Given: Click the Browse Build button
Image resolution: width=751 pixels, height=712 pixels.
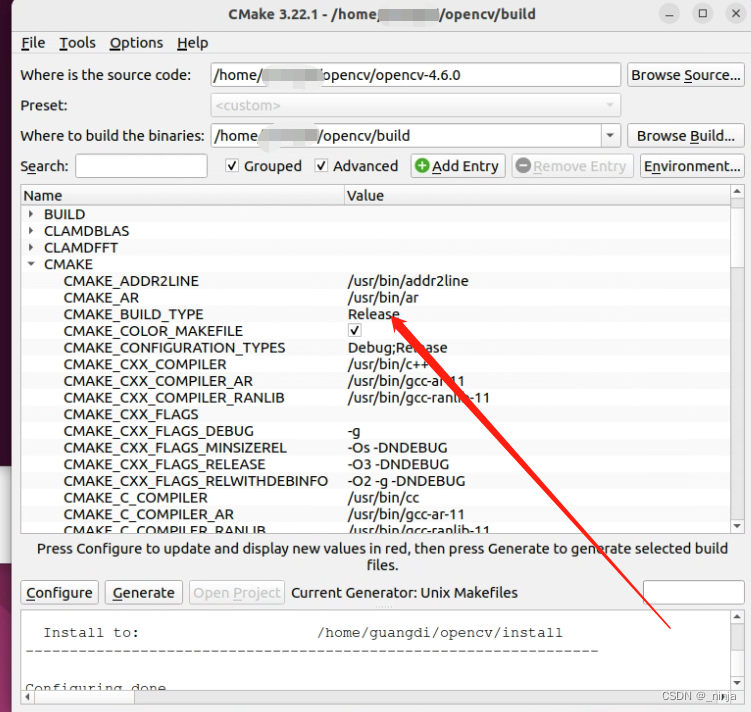Looking at the screenshot, I should [685, 136].
